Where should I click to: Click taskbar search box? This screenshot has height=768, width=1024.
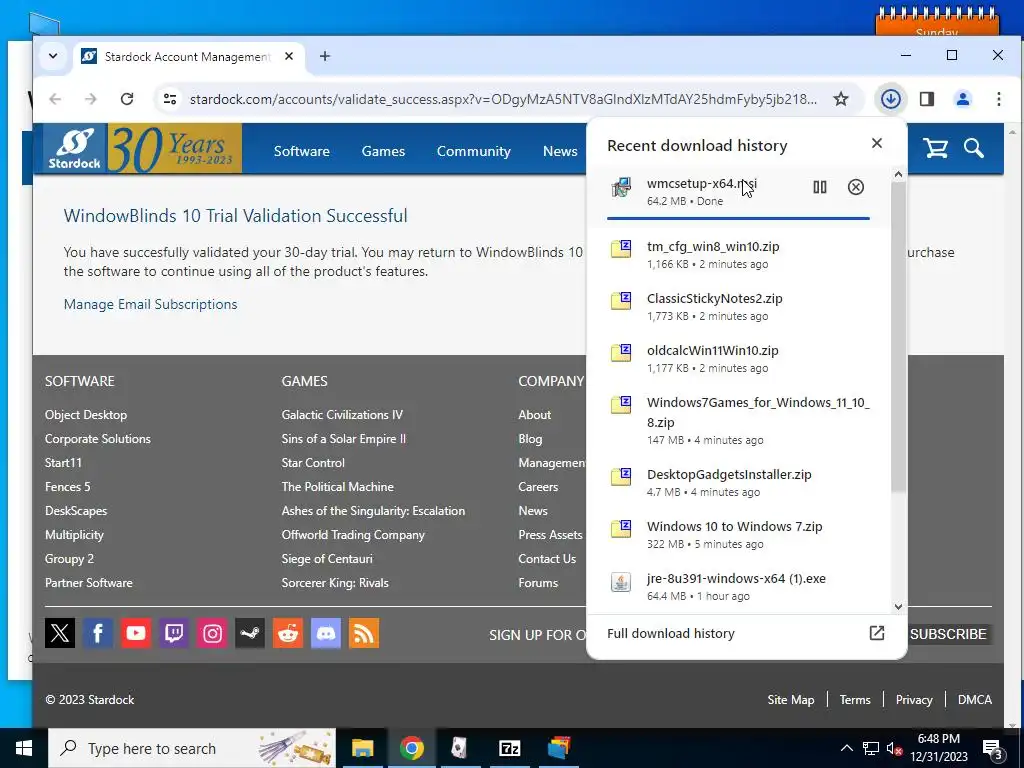click(192, 748)
